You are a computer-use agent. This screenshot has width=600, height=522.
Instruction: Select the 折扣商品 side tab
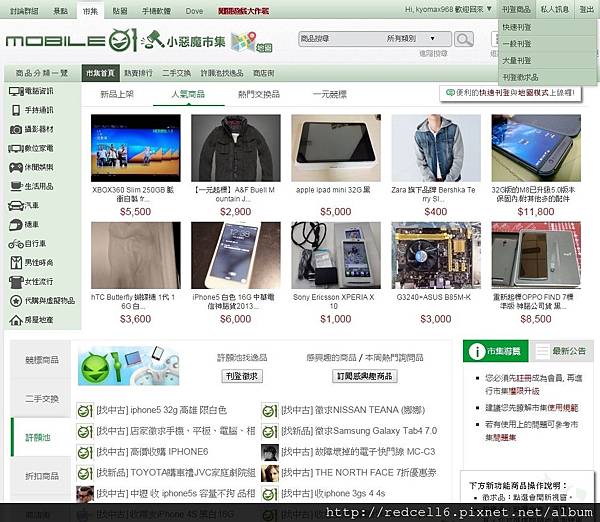pyautogui.click(x=41, y=476)
